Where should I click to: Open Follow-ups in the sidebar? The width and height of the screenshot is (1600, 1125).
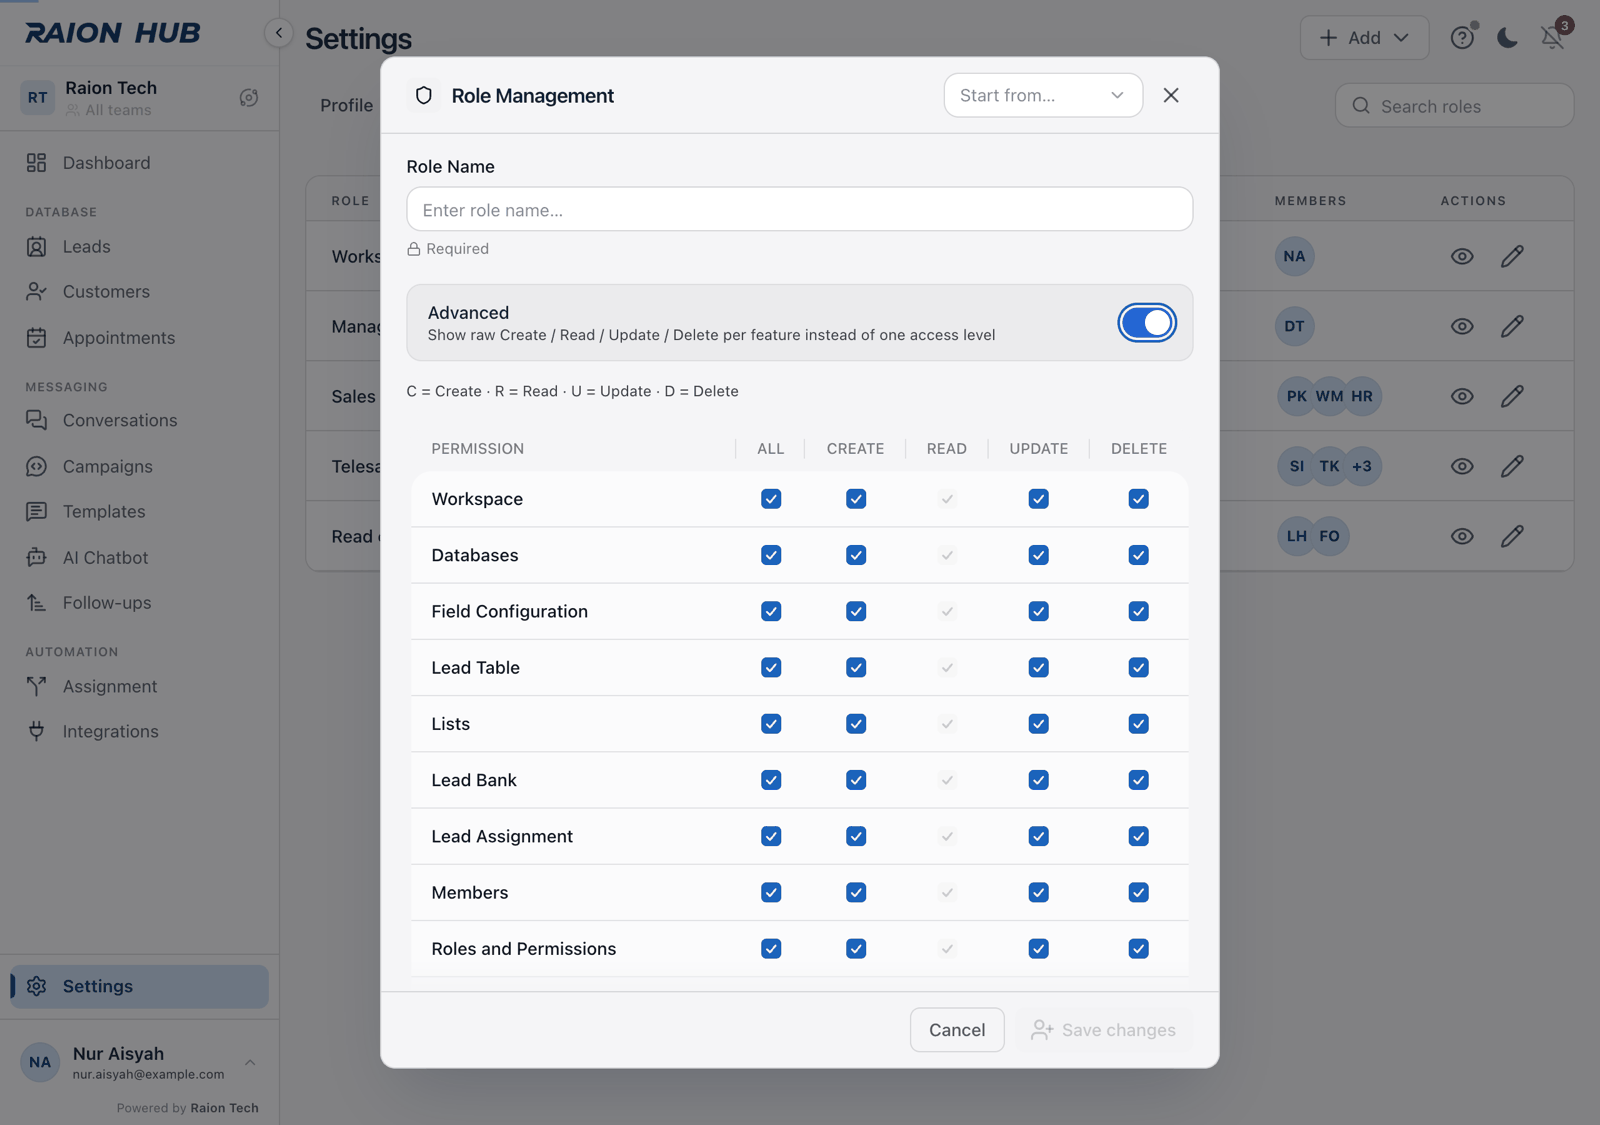[x=139, y=602]
